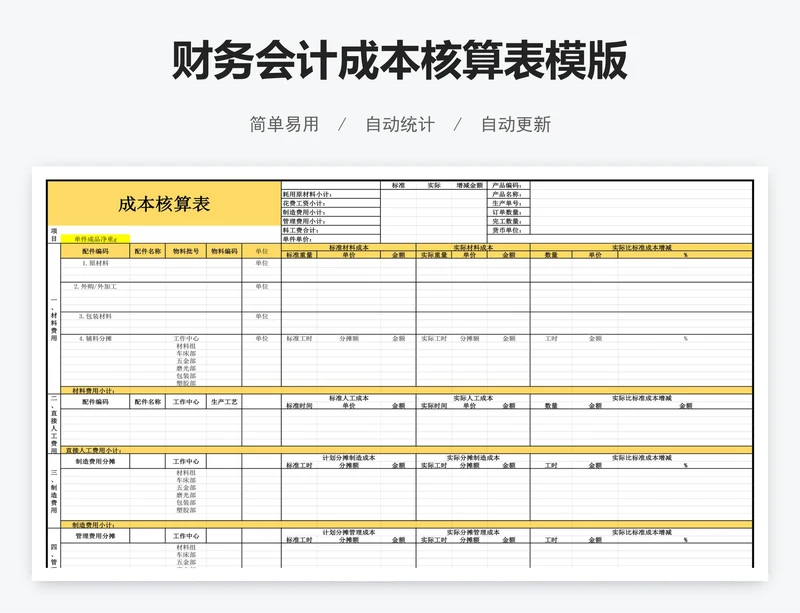
Task: Select the 增减金额 column header
Action: (469, 185)
